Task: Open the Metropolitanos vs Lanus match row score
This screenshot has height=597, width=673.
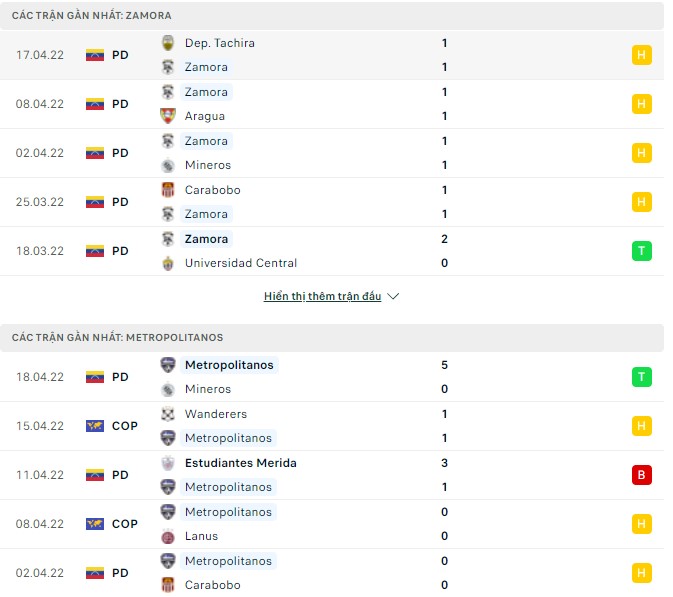Action: (444, 524)
